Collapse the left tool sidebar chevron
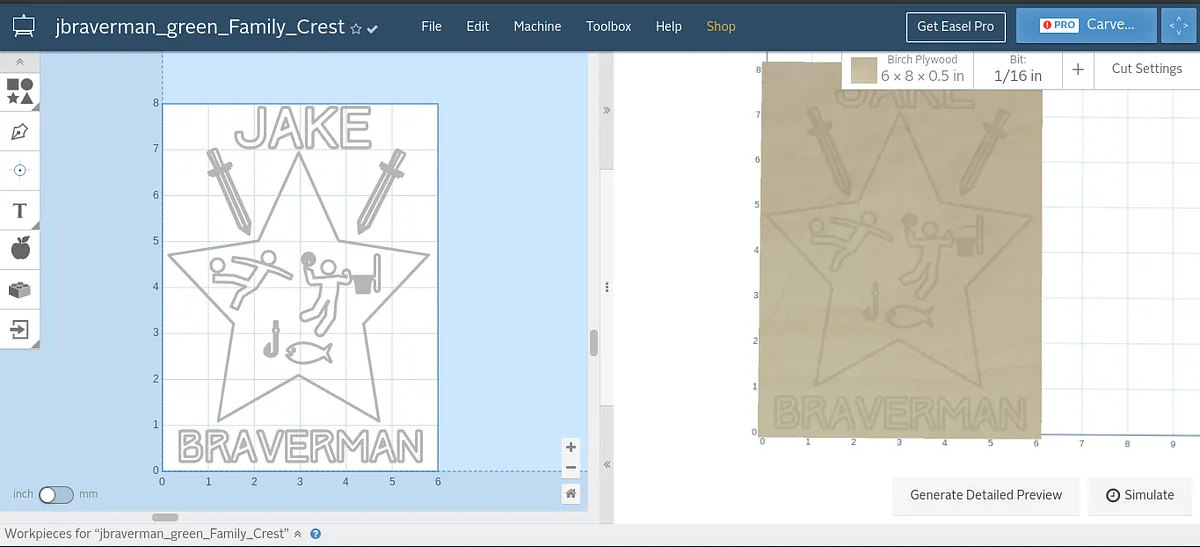Viewport: 1200px width, 547px height. (x=20, y=62)
